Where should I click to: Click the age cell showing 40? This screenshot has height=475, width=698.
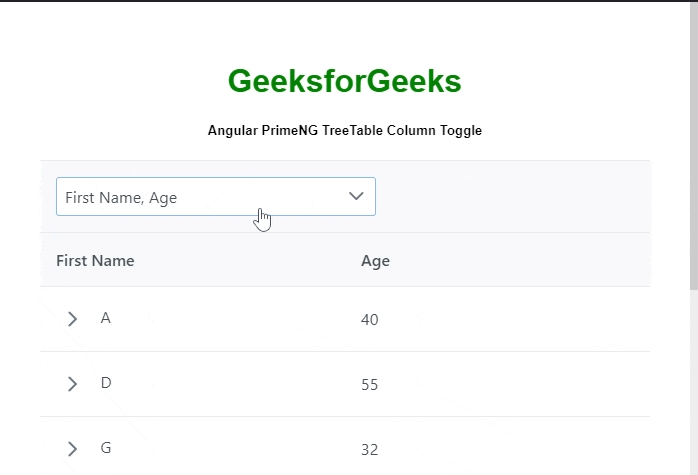pos(370,320)
